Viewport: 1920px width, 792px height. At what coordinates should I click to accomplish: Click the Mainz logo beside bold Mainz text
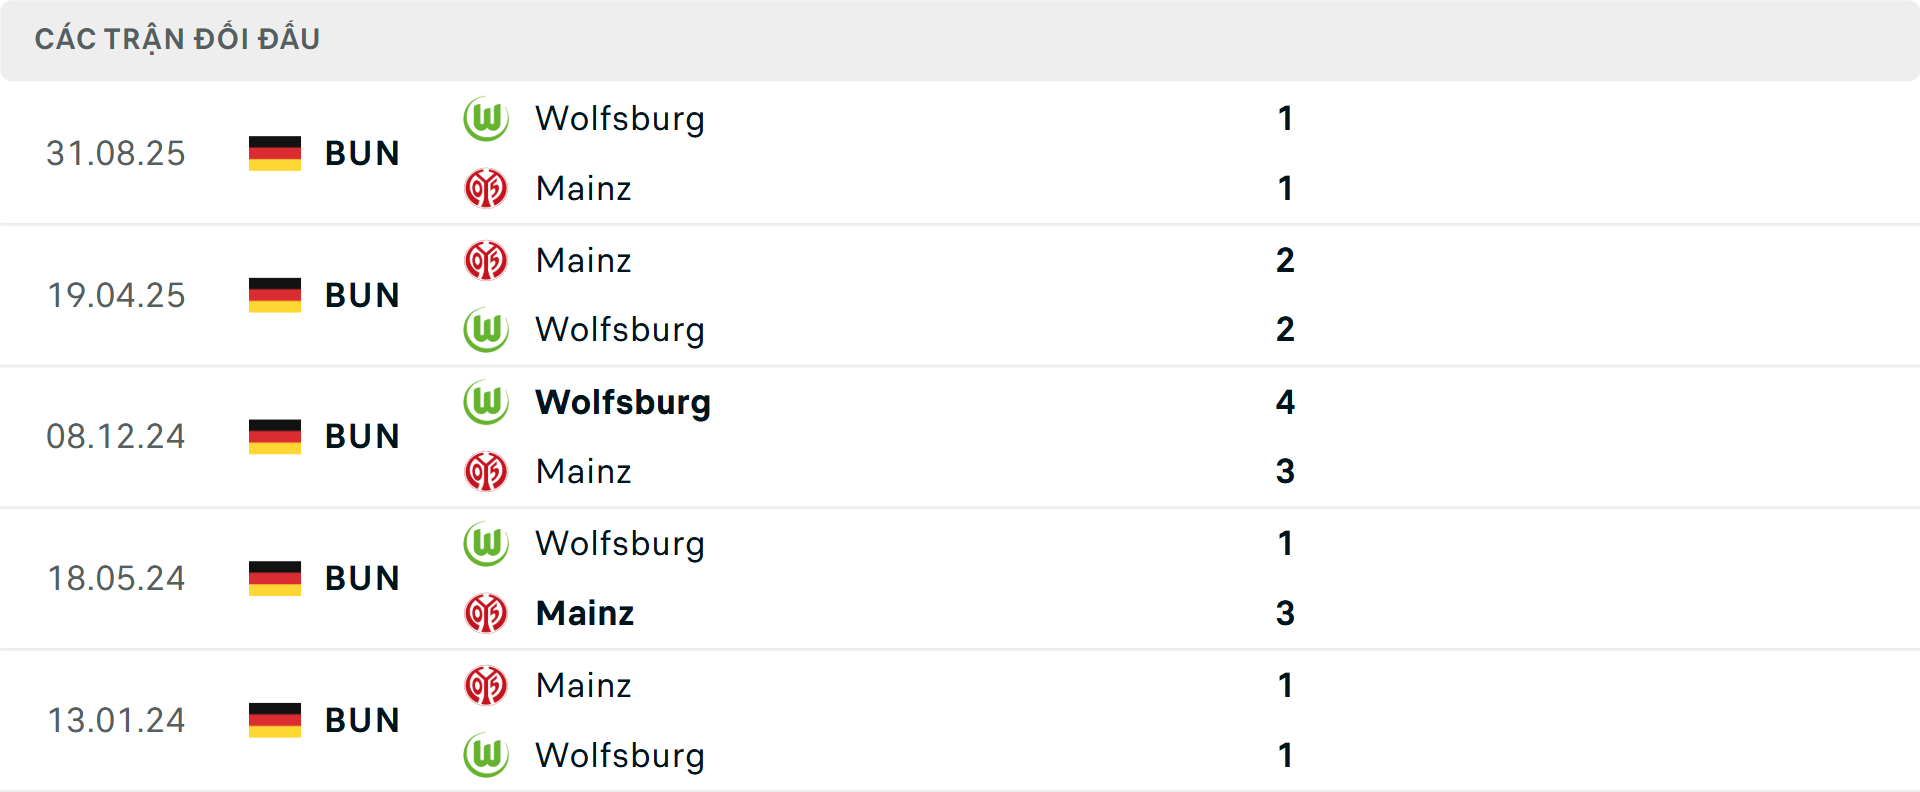point(487,614)
